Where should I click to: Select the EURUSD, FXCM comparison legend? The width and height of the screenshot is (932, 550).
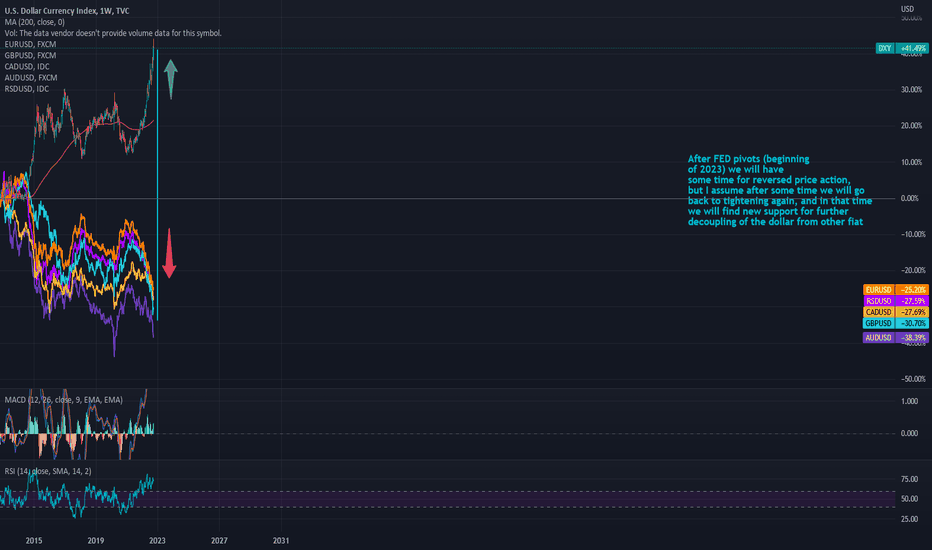[30, 44]
